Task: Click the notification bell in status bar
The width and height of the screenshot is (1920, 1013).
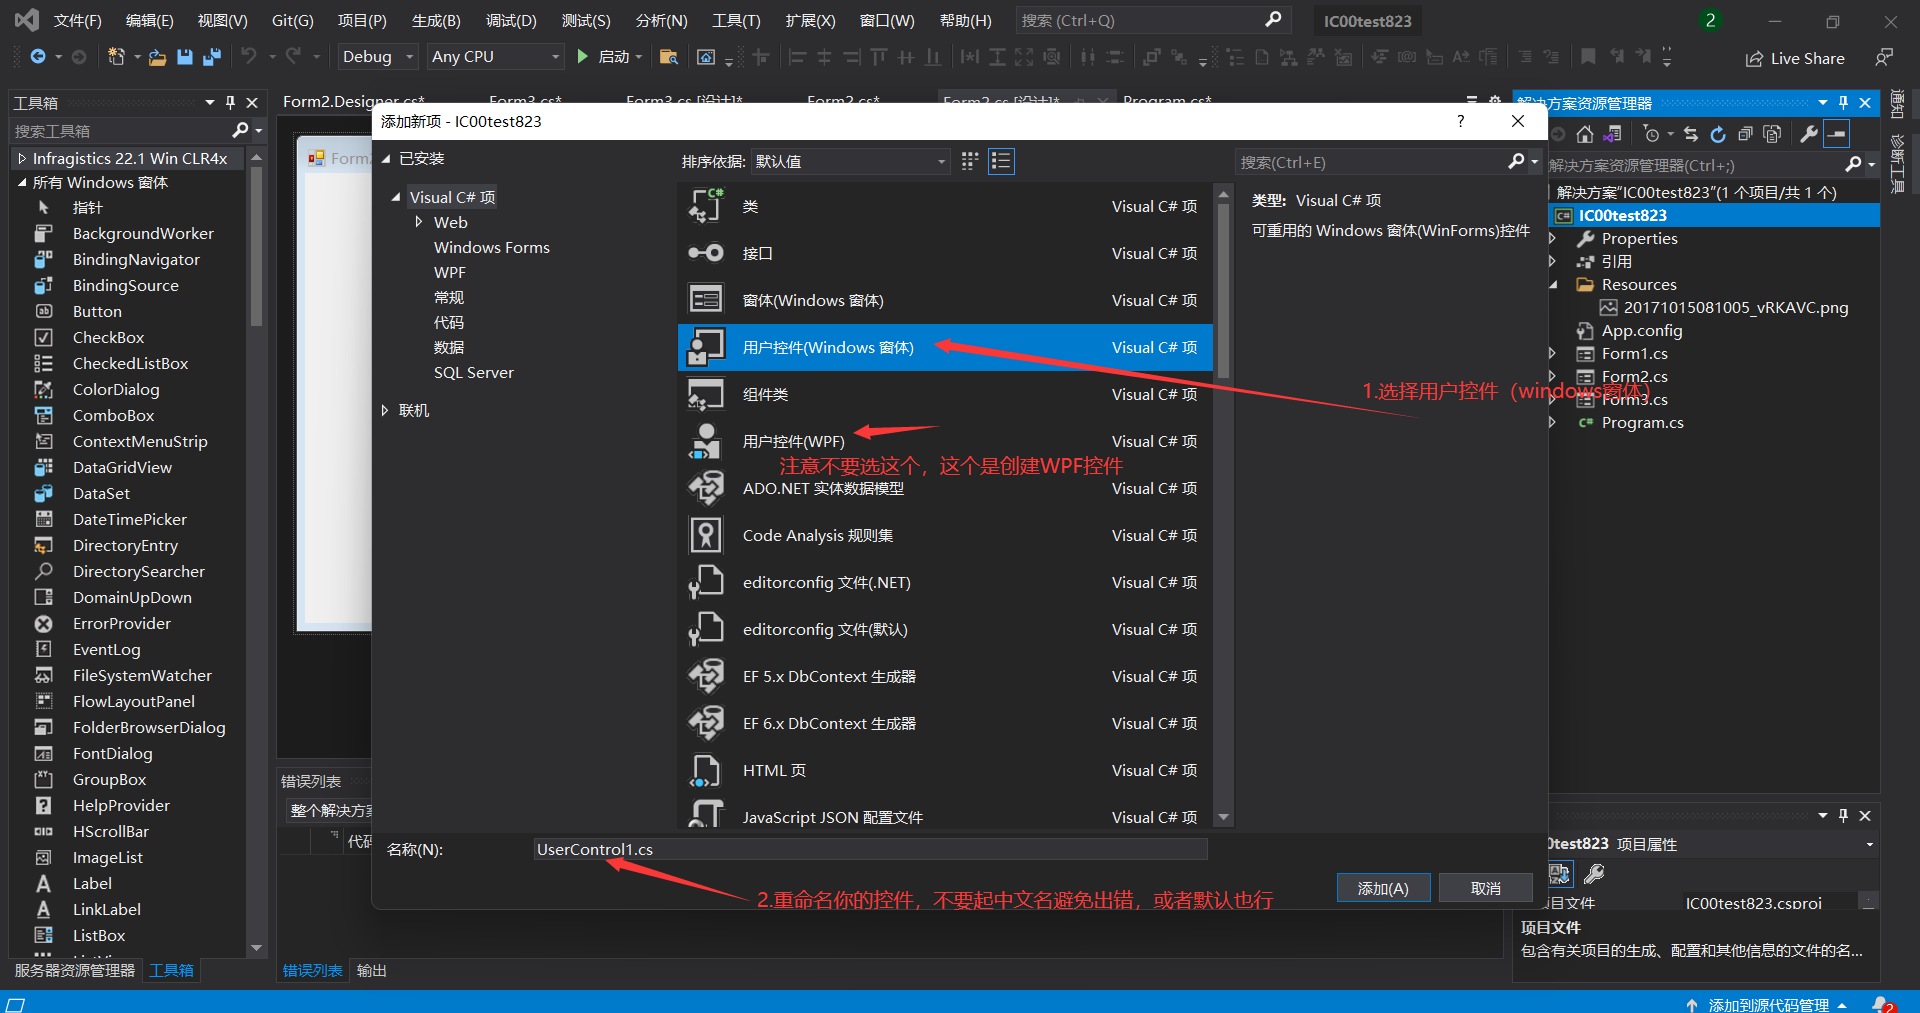Action: 1884,1004
